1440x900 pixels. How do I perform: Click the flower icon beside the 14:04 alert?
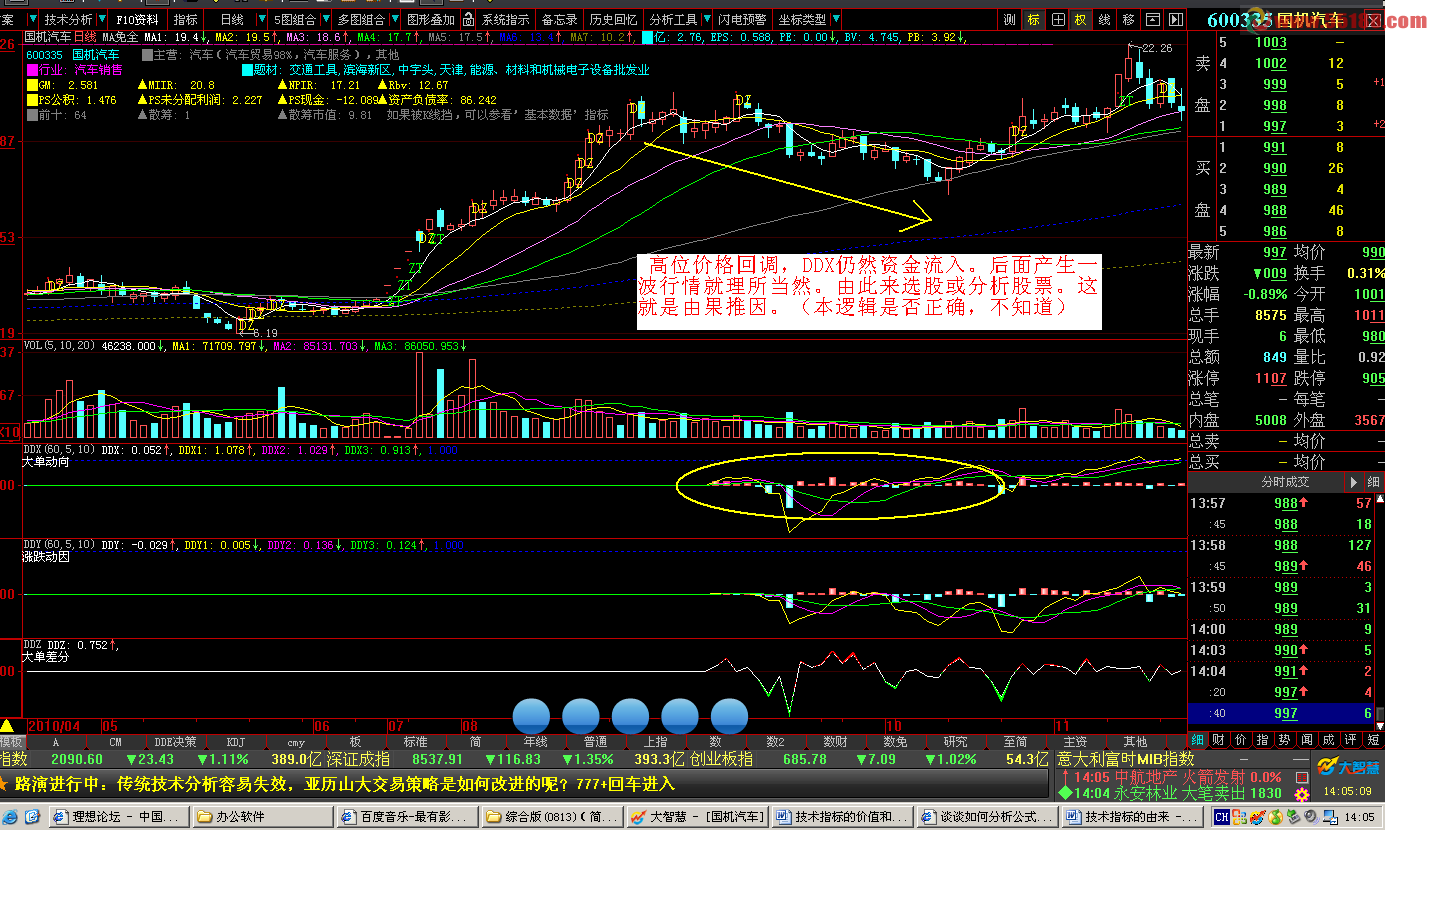coord(1301,794)
